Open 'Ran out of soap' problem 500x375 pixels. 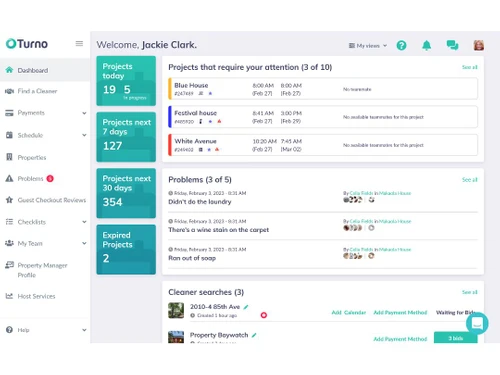[192, 258]
